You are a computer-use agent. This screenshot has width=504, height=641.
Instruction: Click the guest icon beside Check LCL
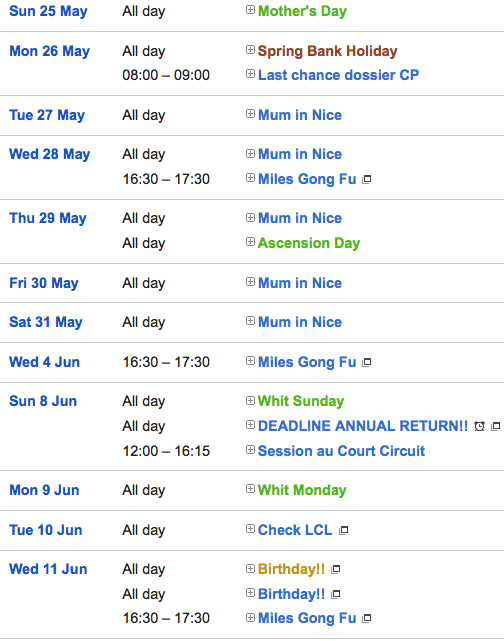[x=343, y=530]
